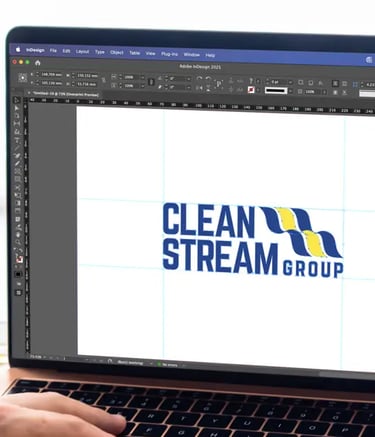
Task: Open the Type menu
Action: point(100,52)
